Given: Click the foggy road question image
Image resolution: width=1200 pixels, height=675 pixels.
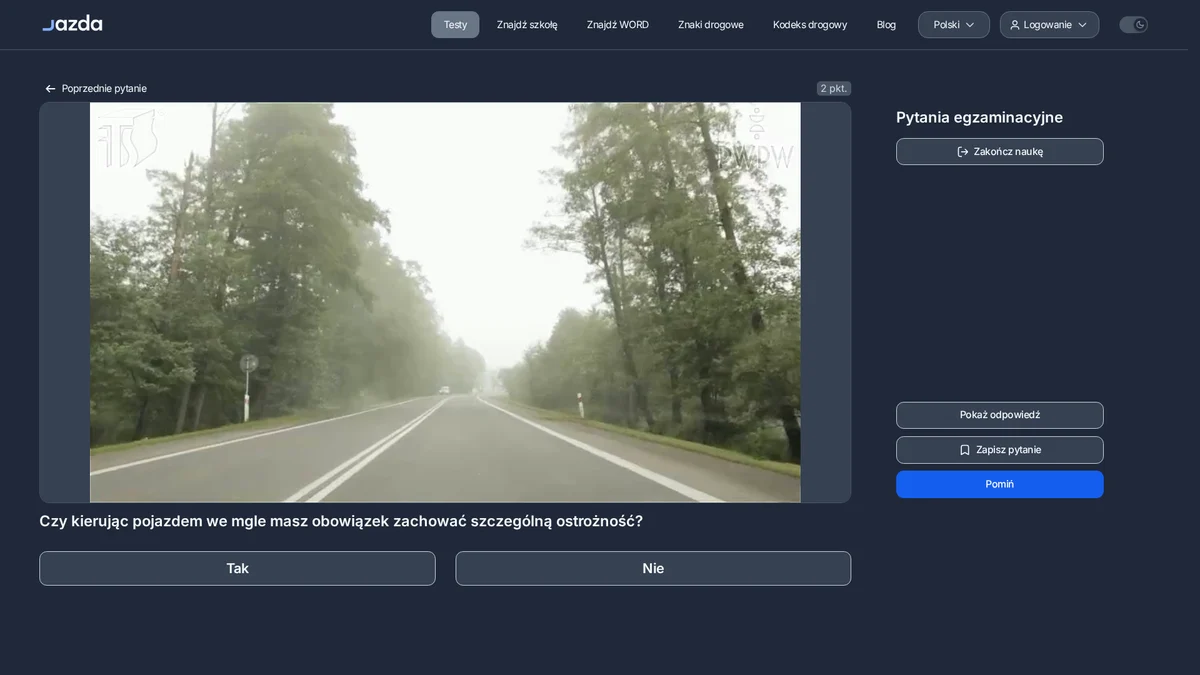Looking at the screenshot, I should point(445,302).
